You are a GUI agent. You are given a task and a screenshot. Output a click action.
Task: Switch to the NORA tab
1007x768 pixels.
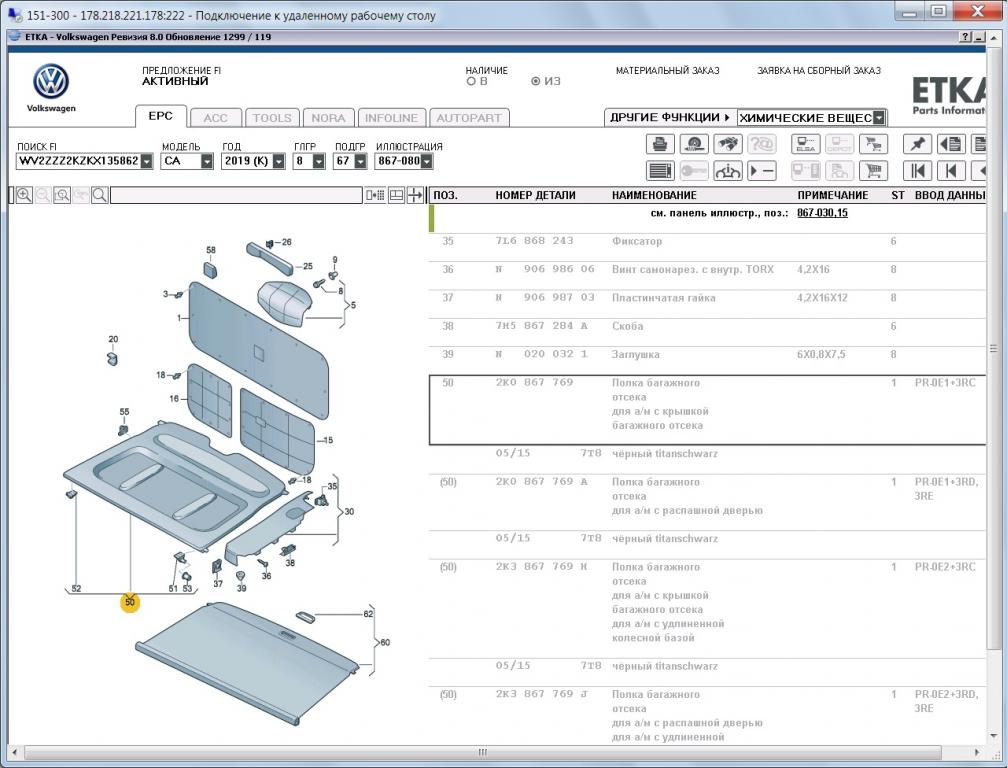click(x=328, y=118)
